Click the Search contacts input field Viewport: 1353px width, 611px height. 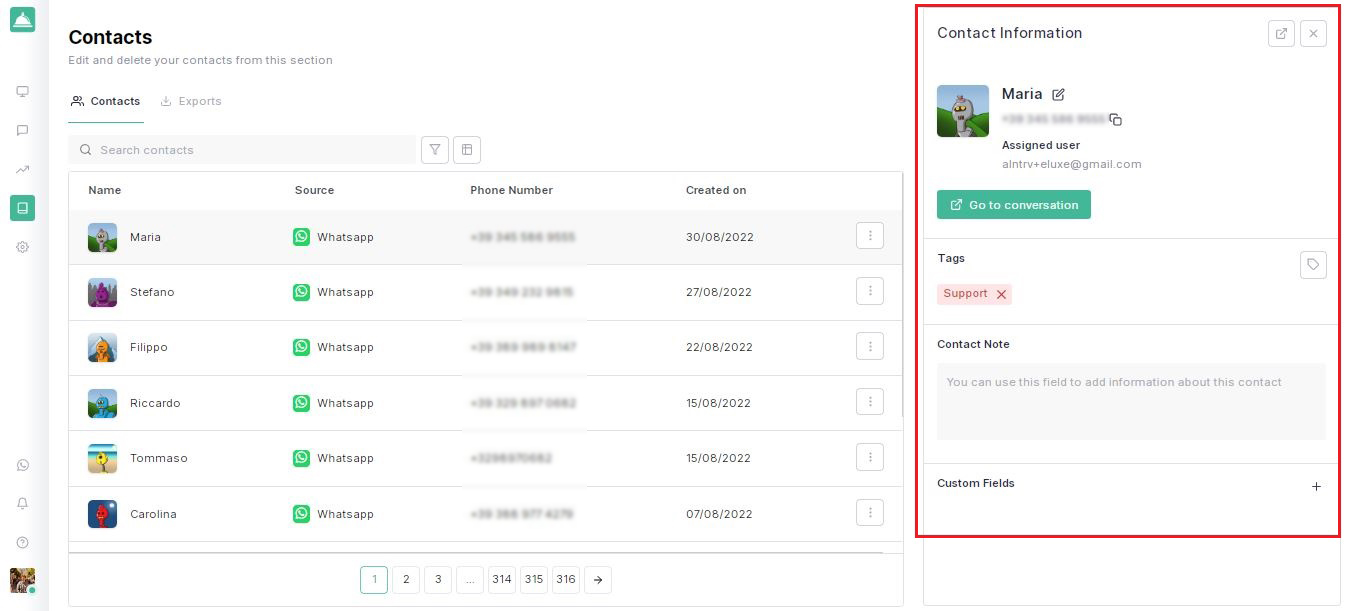pos(250,150)
